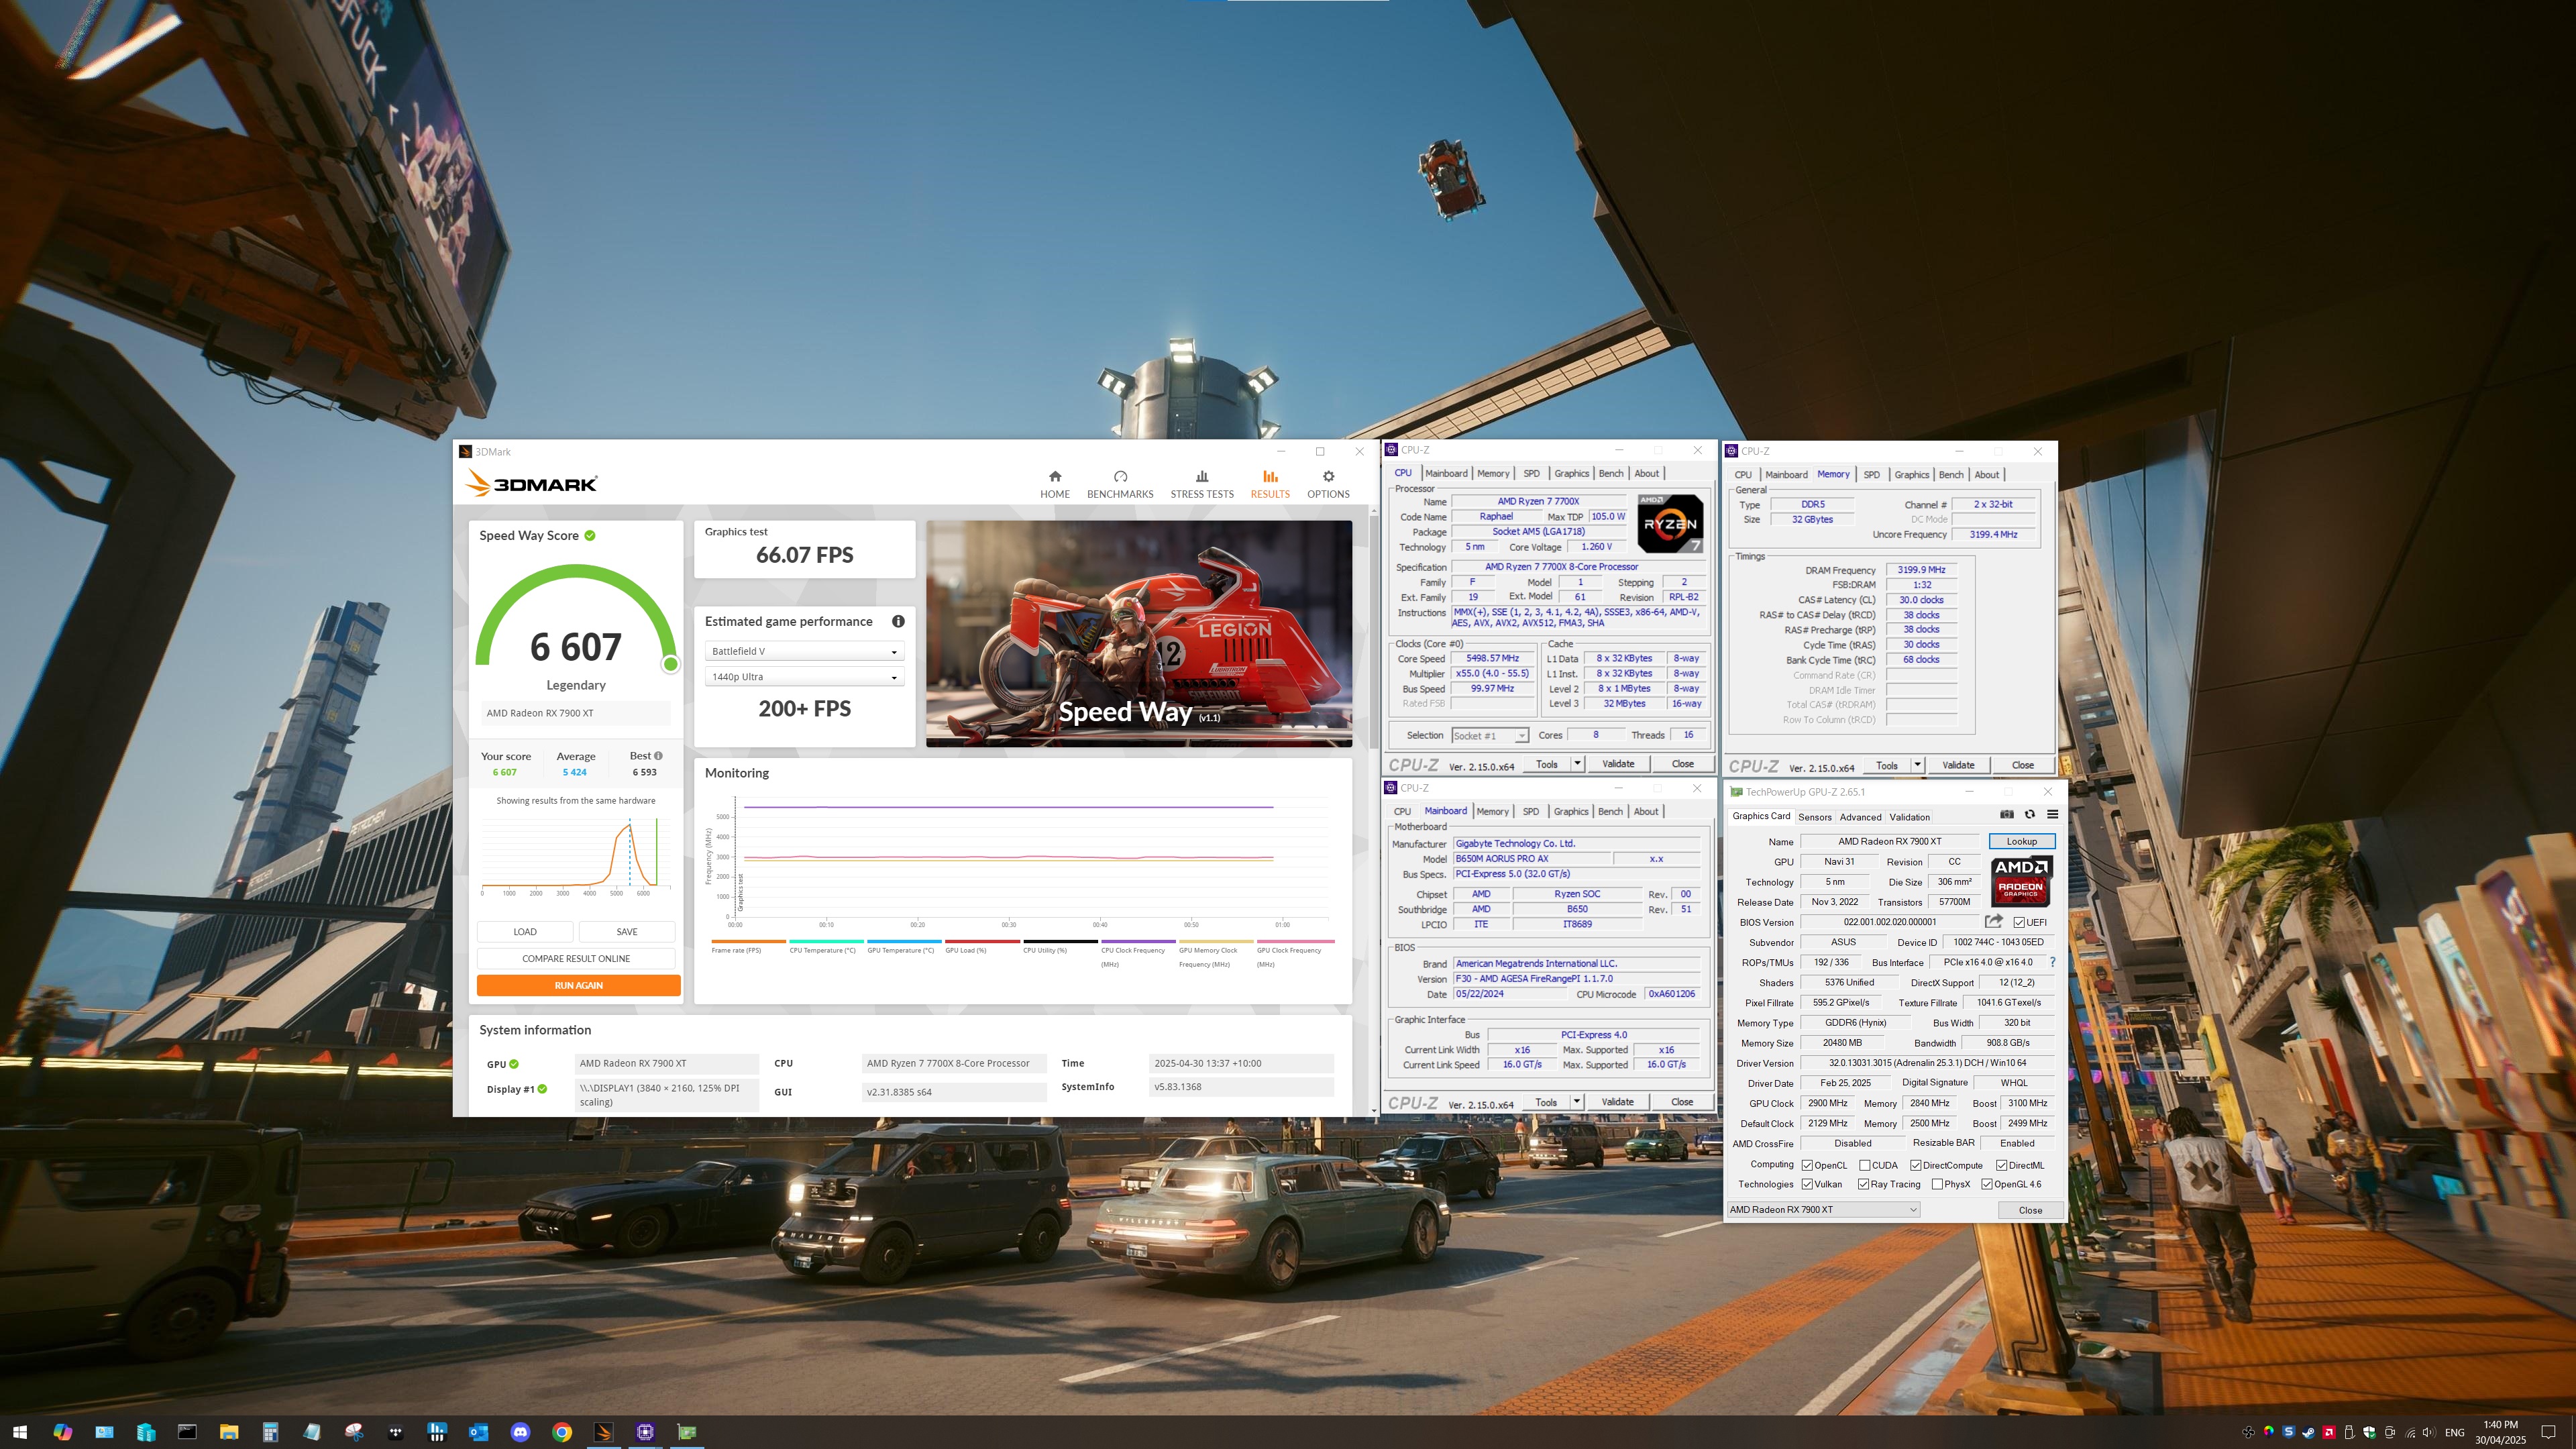
Task: Open Outlook from the taskbar
Action: tap(478, 1432)
